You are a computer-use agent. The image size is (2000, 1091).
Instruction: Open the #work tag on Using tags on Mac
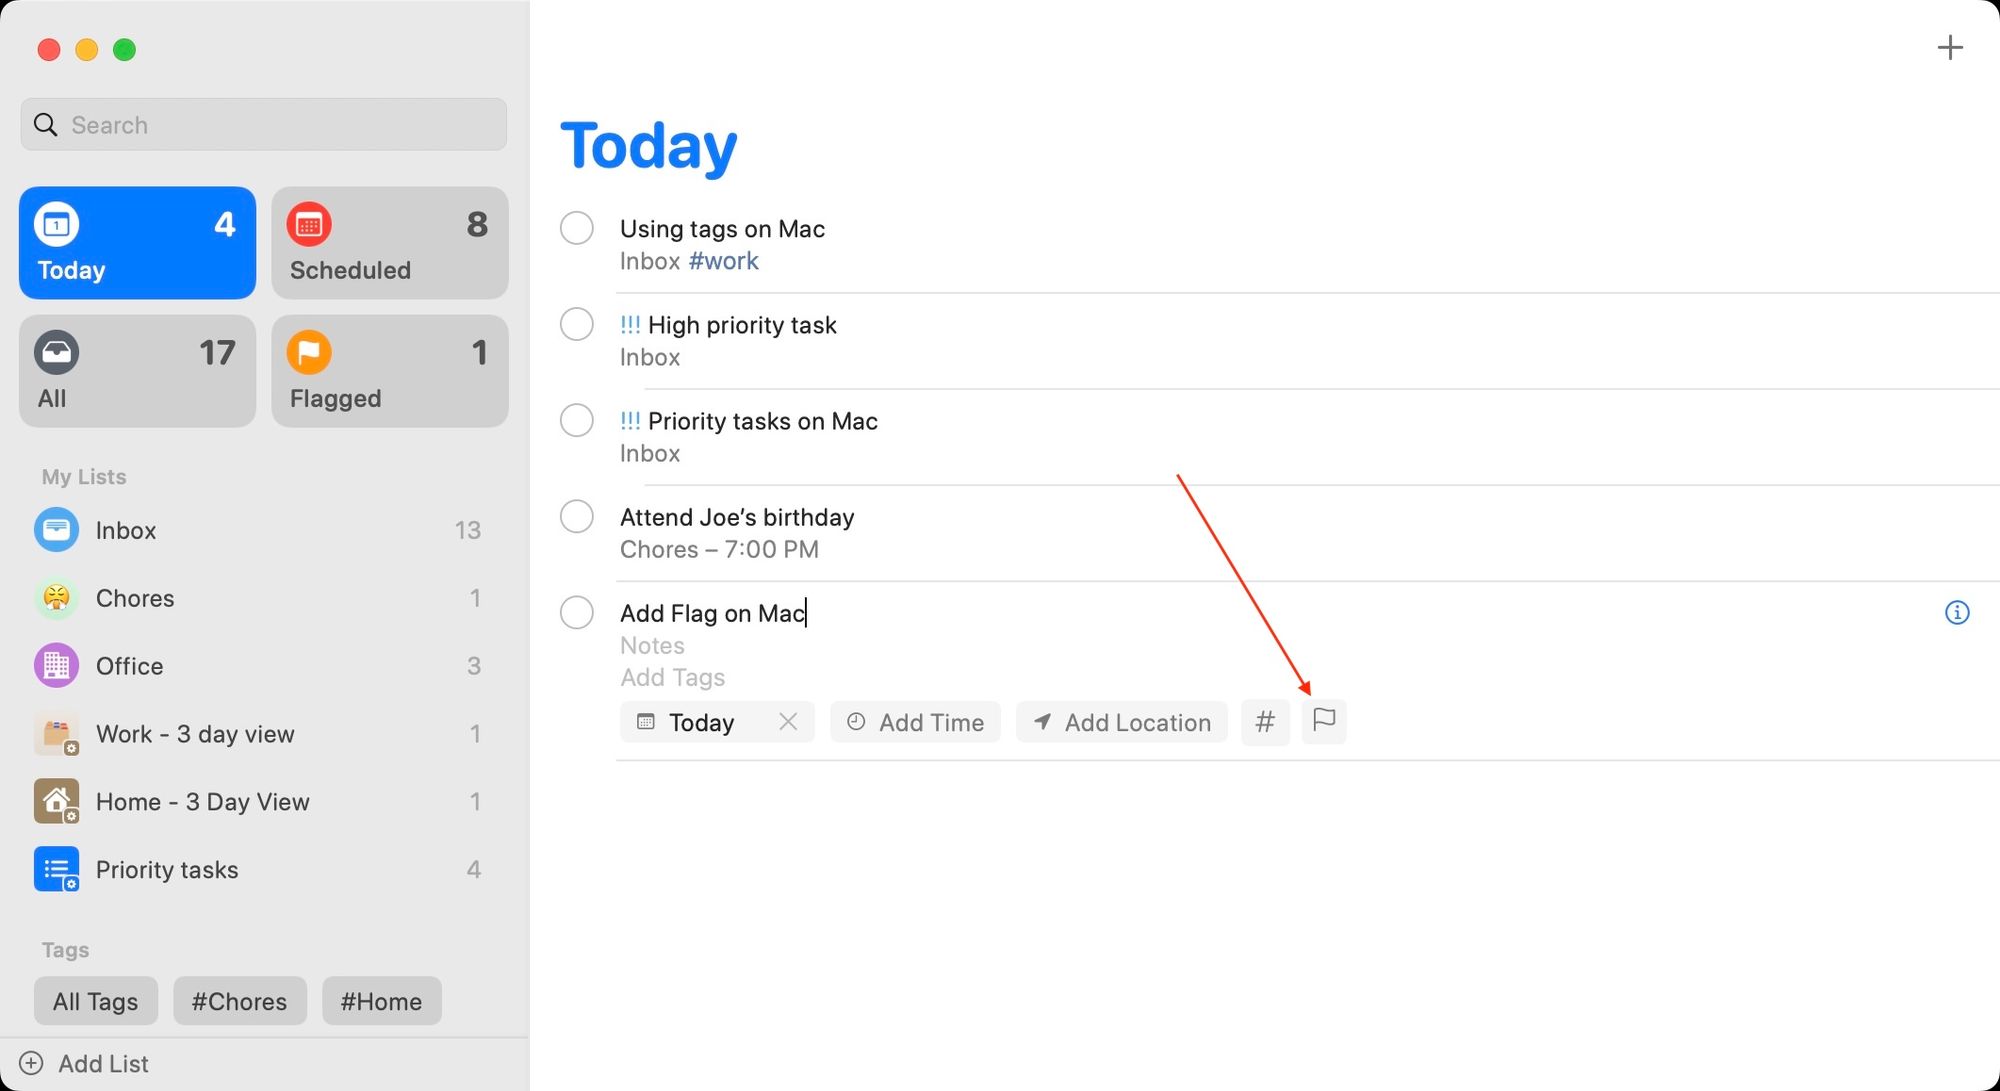(723, 260)
